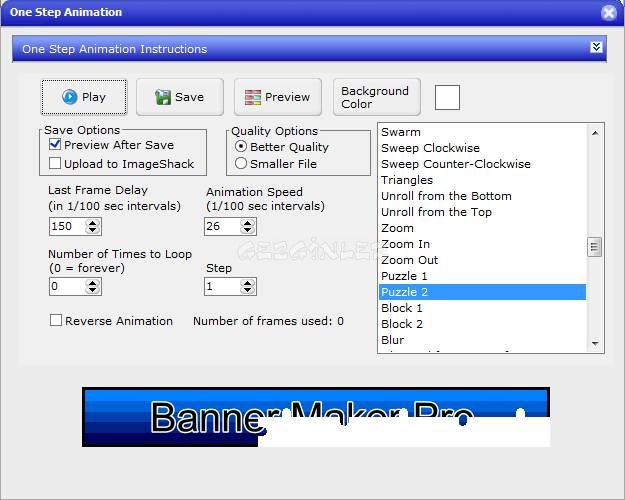The width and height of the screenshot is (625, 500).
Task: Select the Smaller File radio option
Action: tap(241, 164)
